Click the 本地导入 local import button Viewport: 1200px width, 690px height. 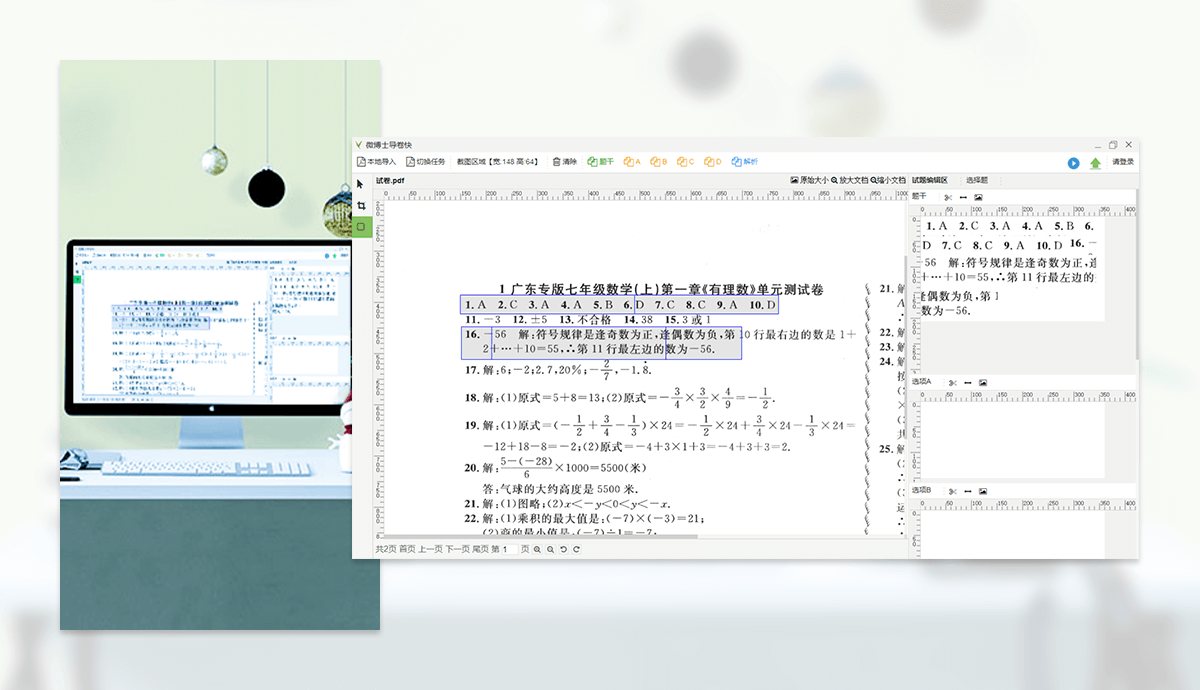pos(377,161)
